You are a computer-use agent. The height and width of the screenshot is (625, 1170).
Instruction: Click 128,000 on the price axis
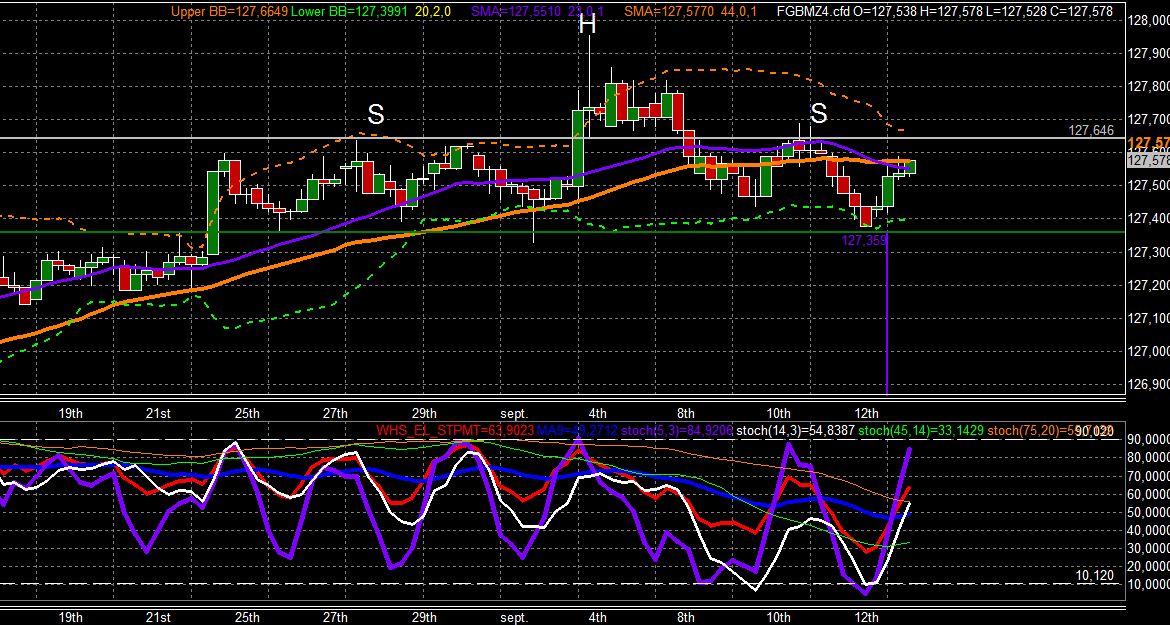click(x=1148, y=20)
